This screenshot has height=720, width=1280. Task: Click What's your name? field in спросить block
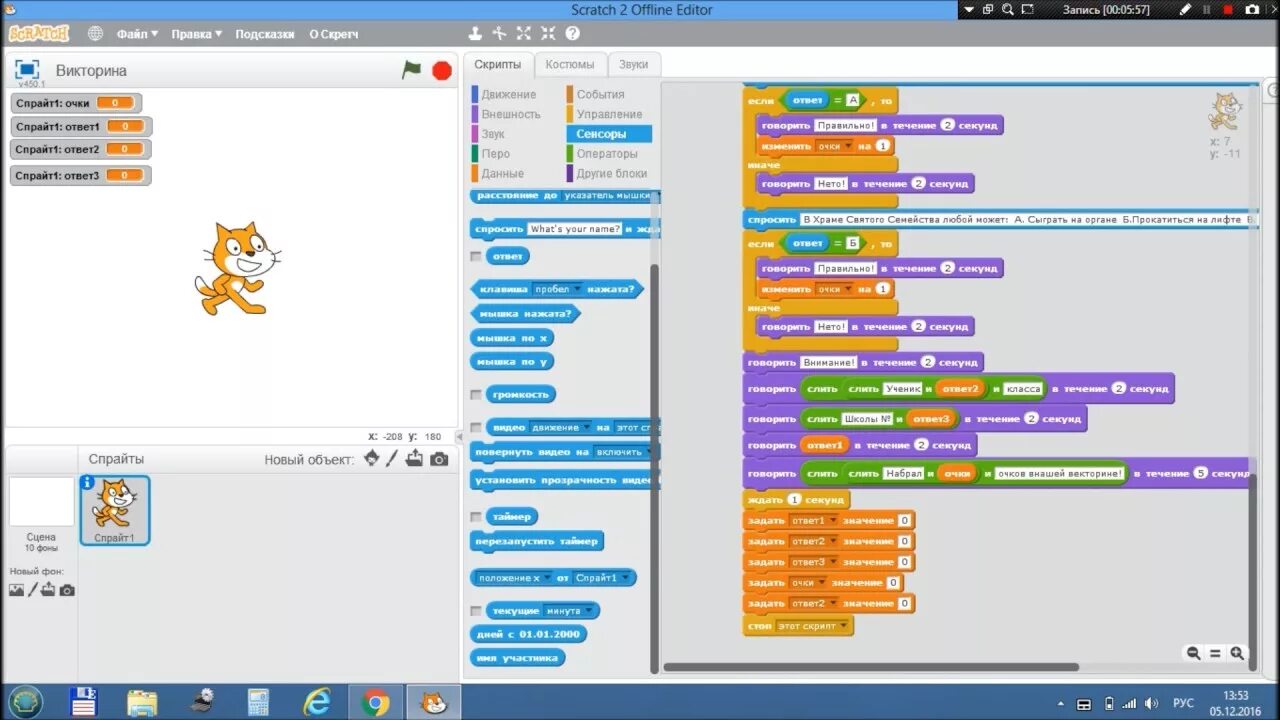[x=574, y=229]
